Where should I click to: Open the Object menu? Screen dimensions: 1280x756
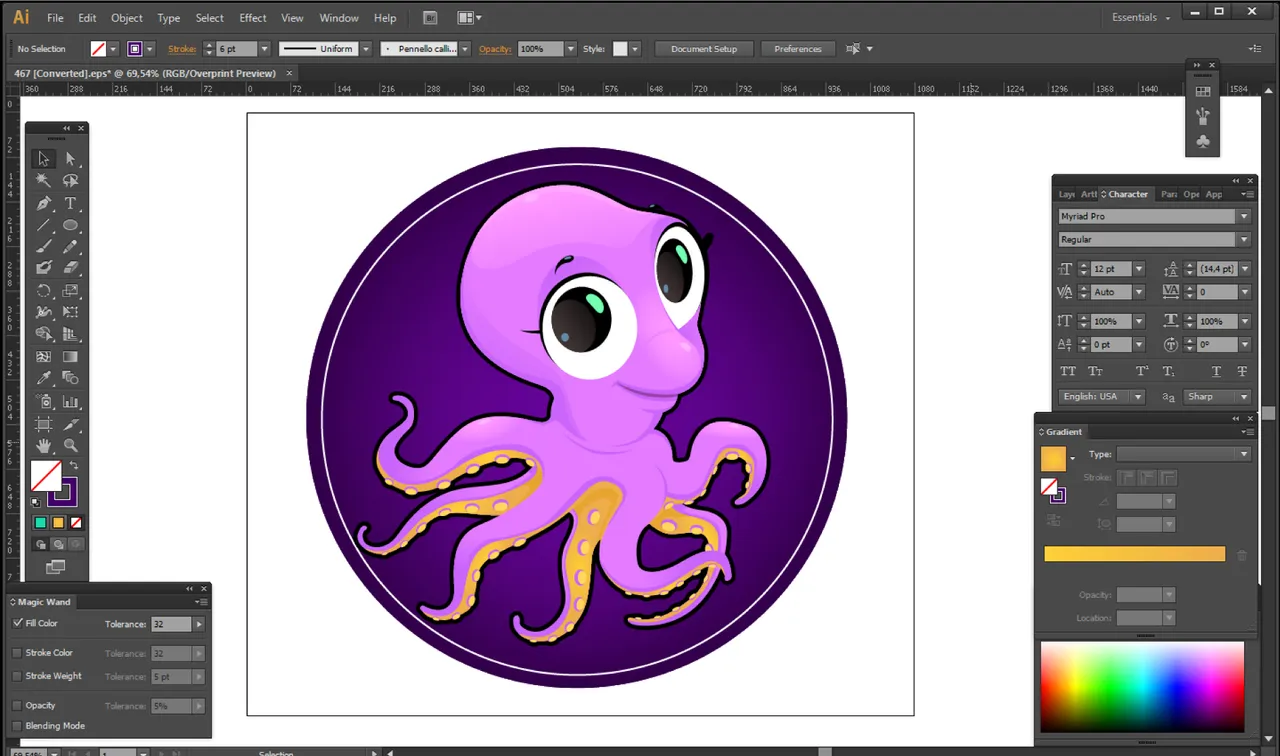coord(127,18)
